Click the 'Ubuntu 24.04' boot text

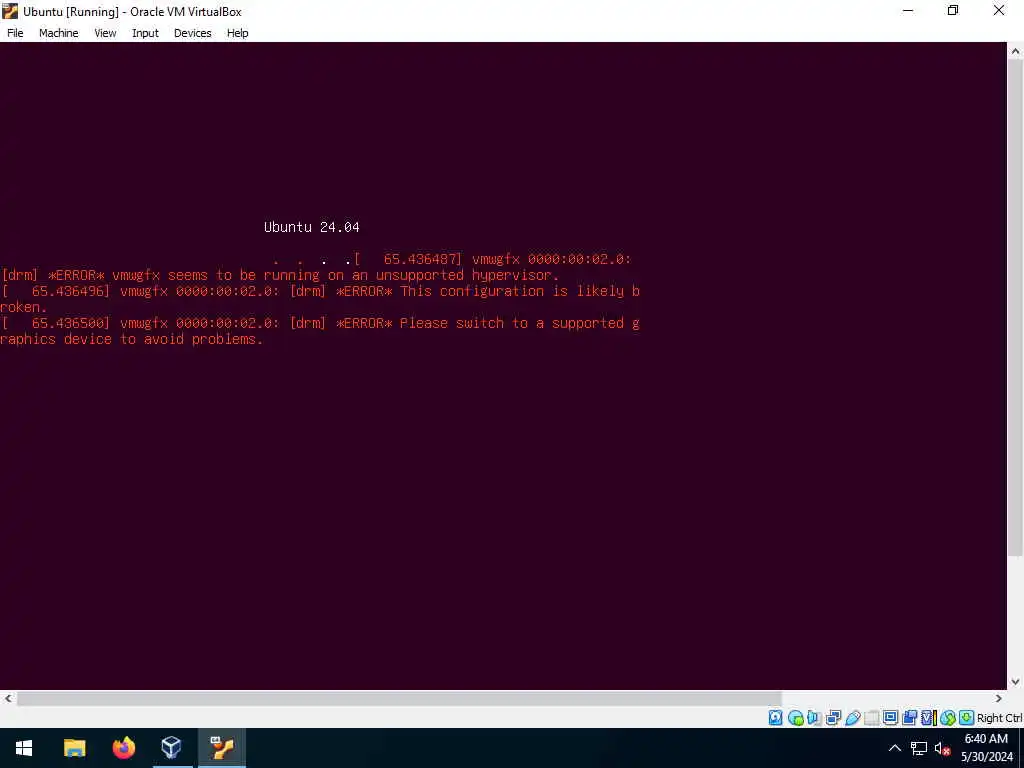coord(312,227)
